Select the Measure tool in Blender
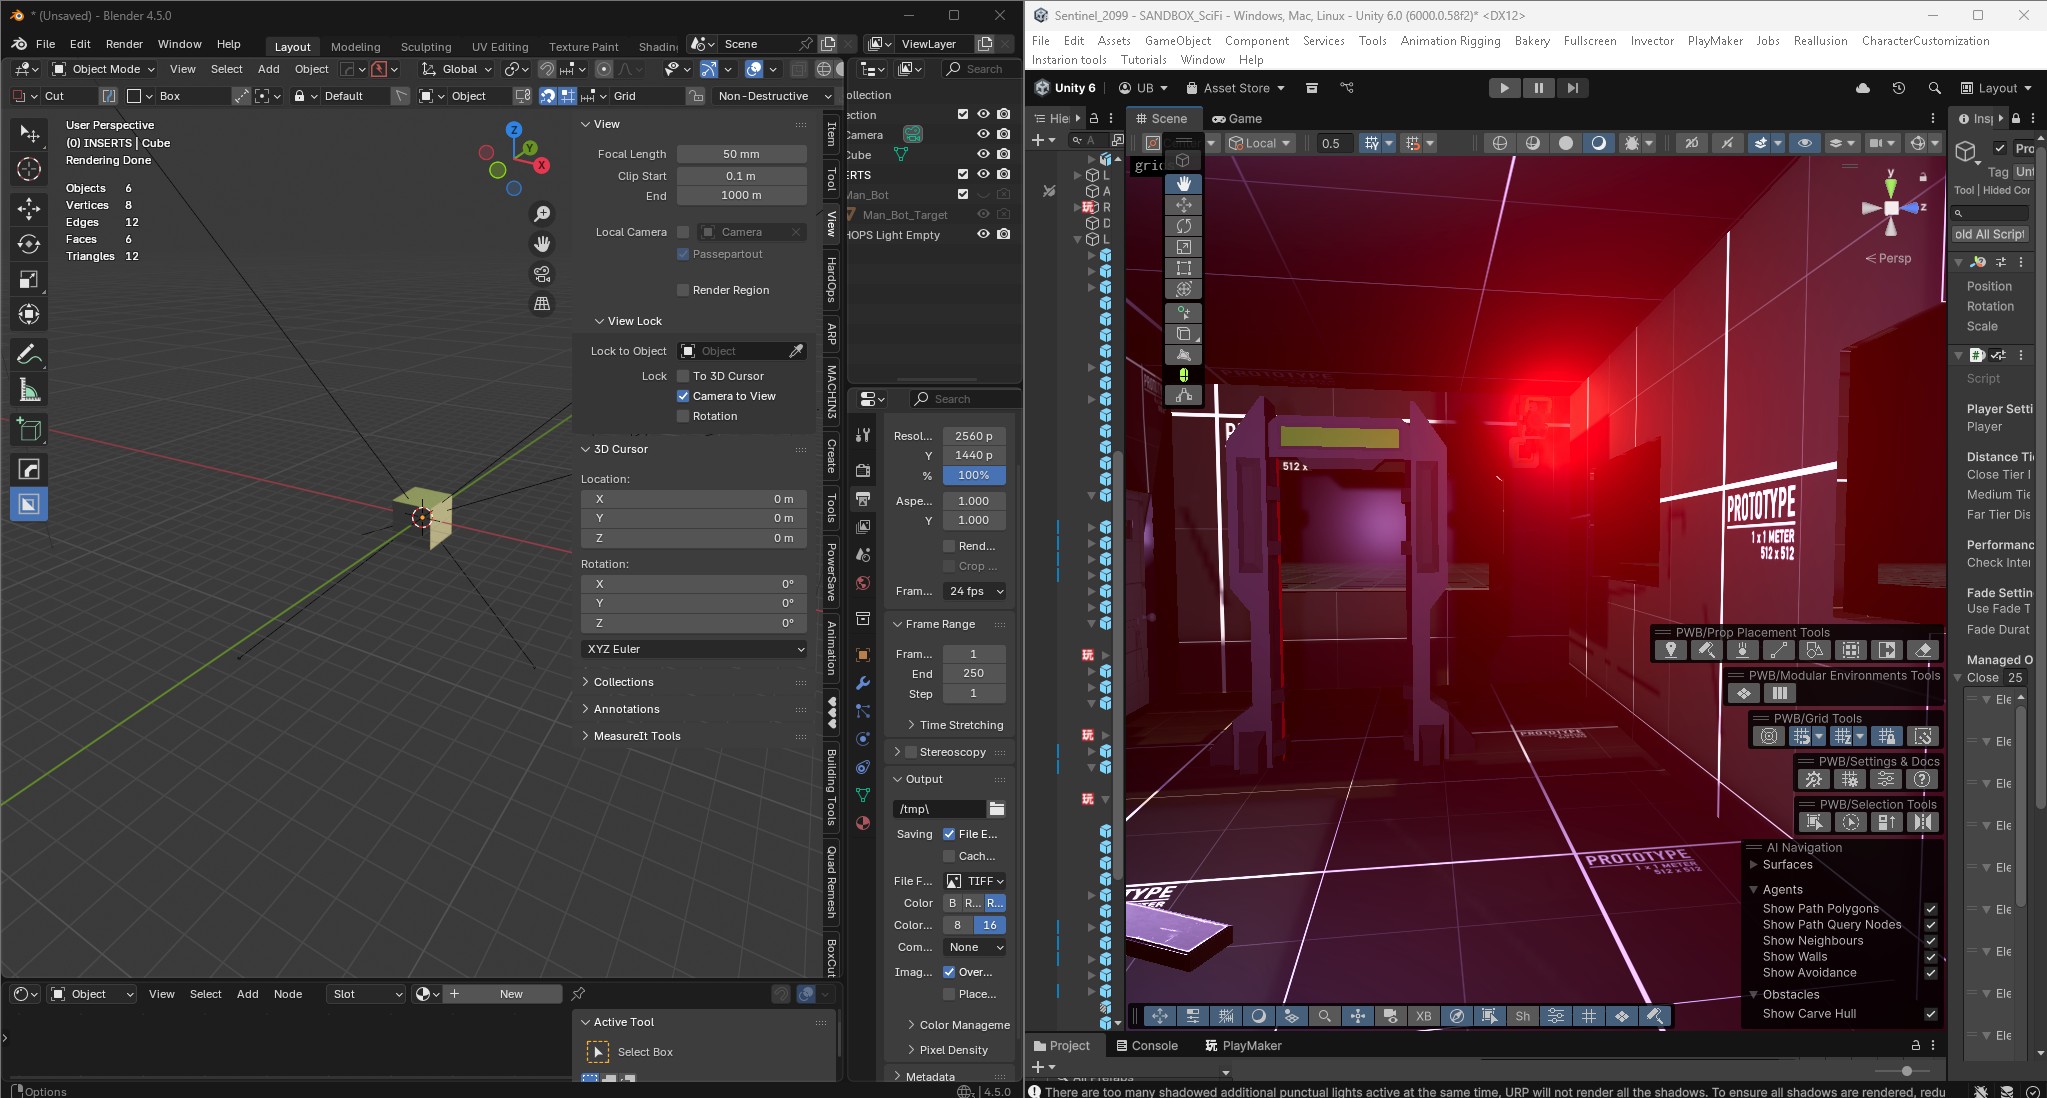2047x1098 pixels. [28, 389]
